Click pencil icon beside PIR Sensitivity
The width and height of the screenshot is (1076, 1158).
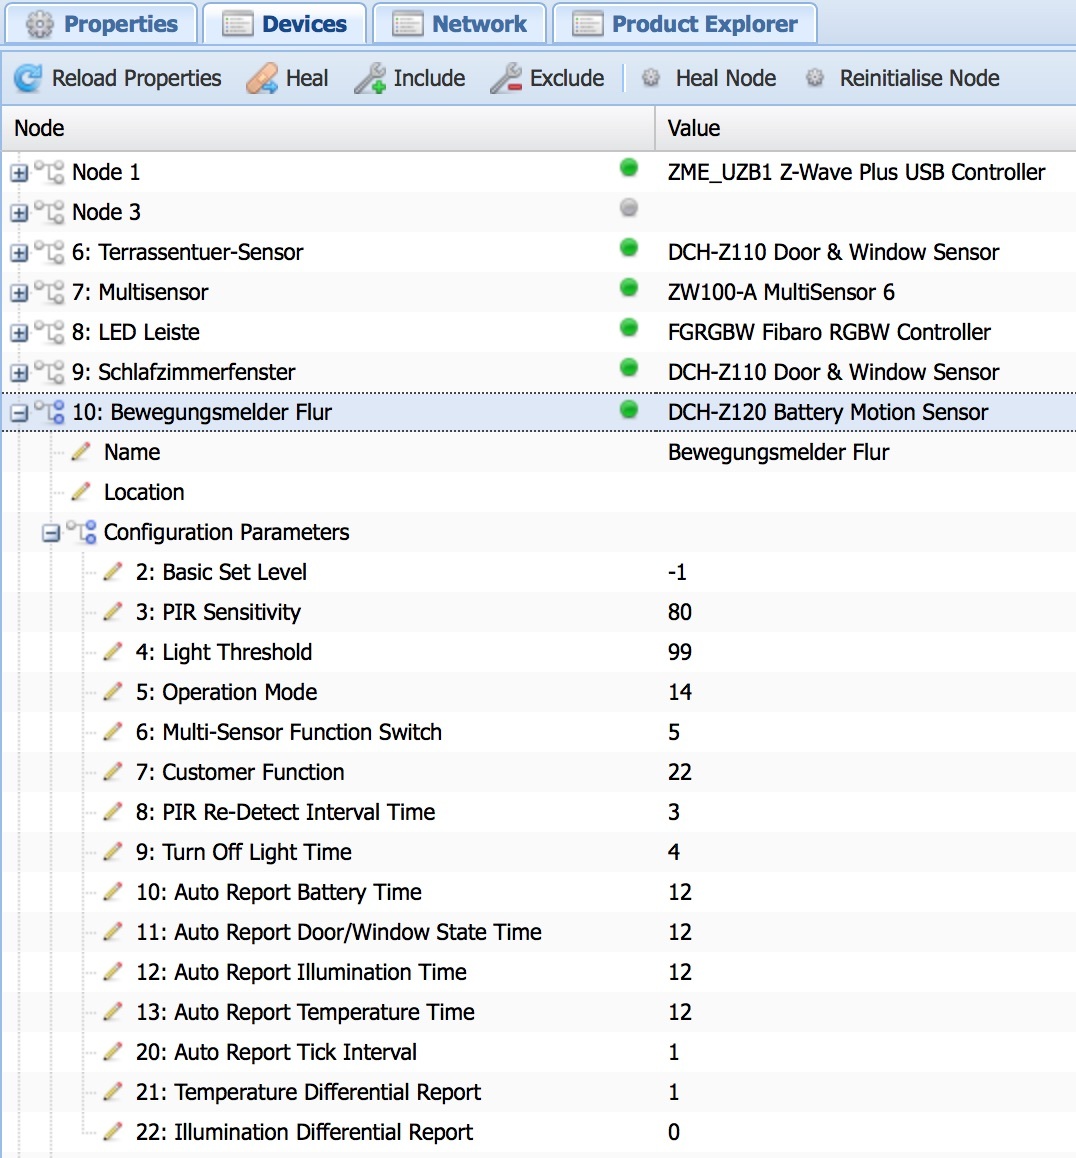[113, 612]
